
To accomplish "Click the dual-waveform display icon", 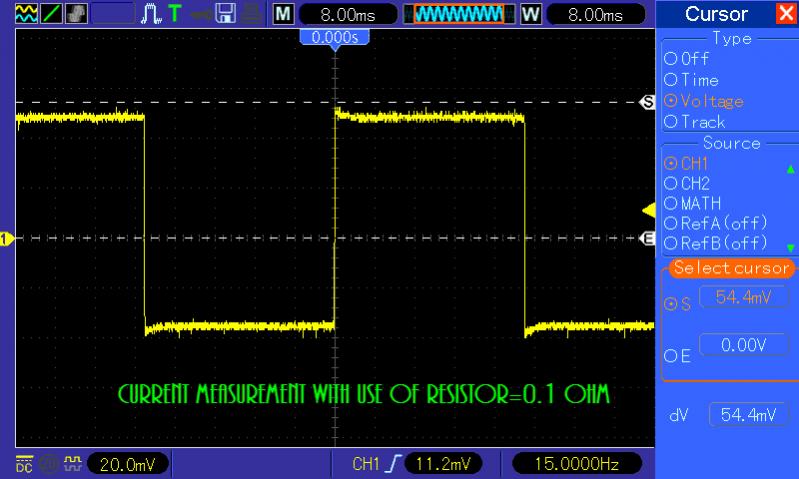I will click(x=26, y=13).
